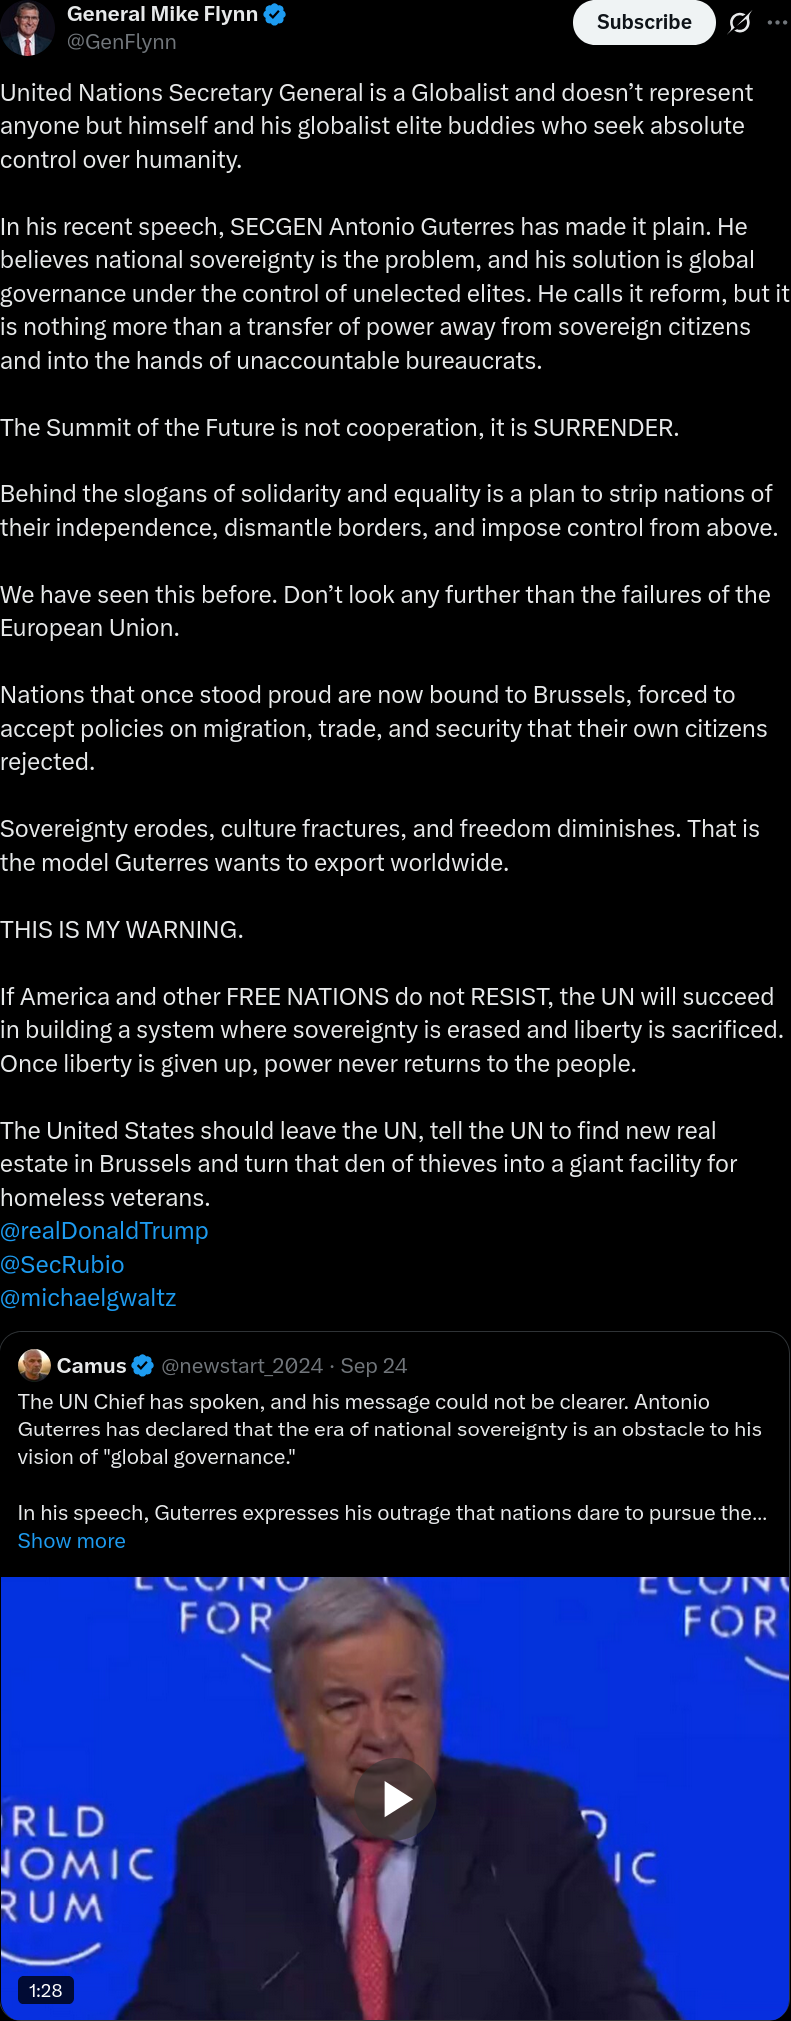This screenshot has height=2021, width=791.
Task: Click Camus's avatar in the quoted post
Action: click(x=35, y=1365)
